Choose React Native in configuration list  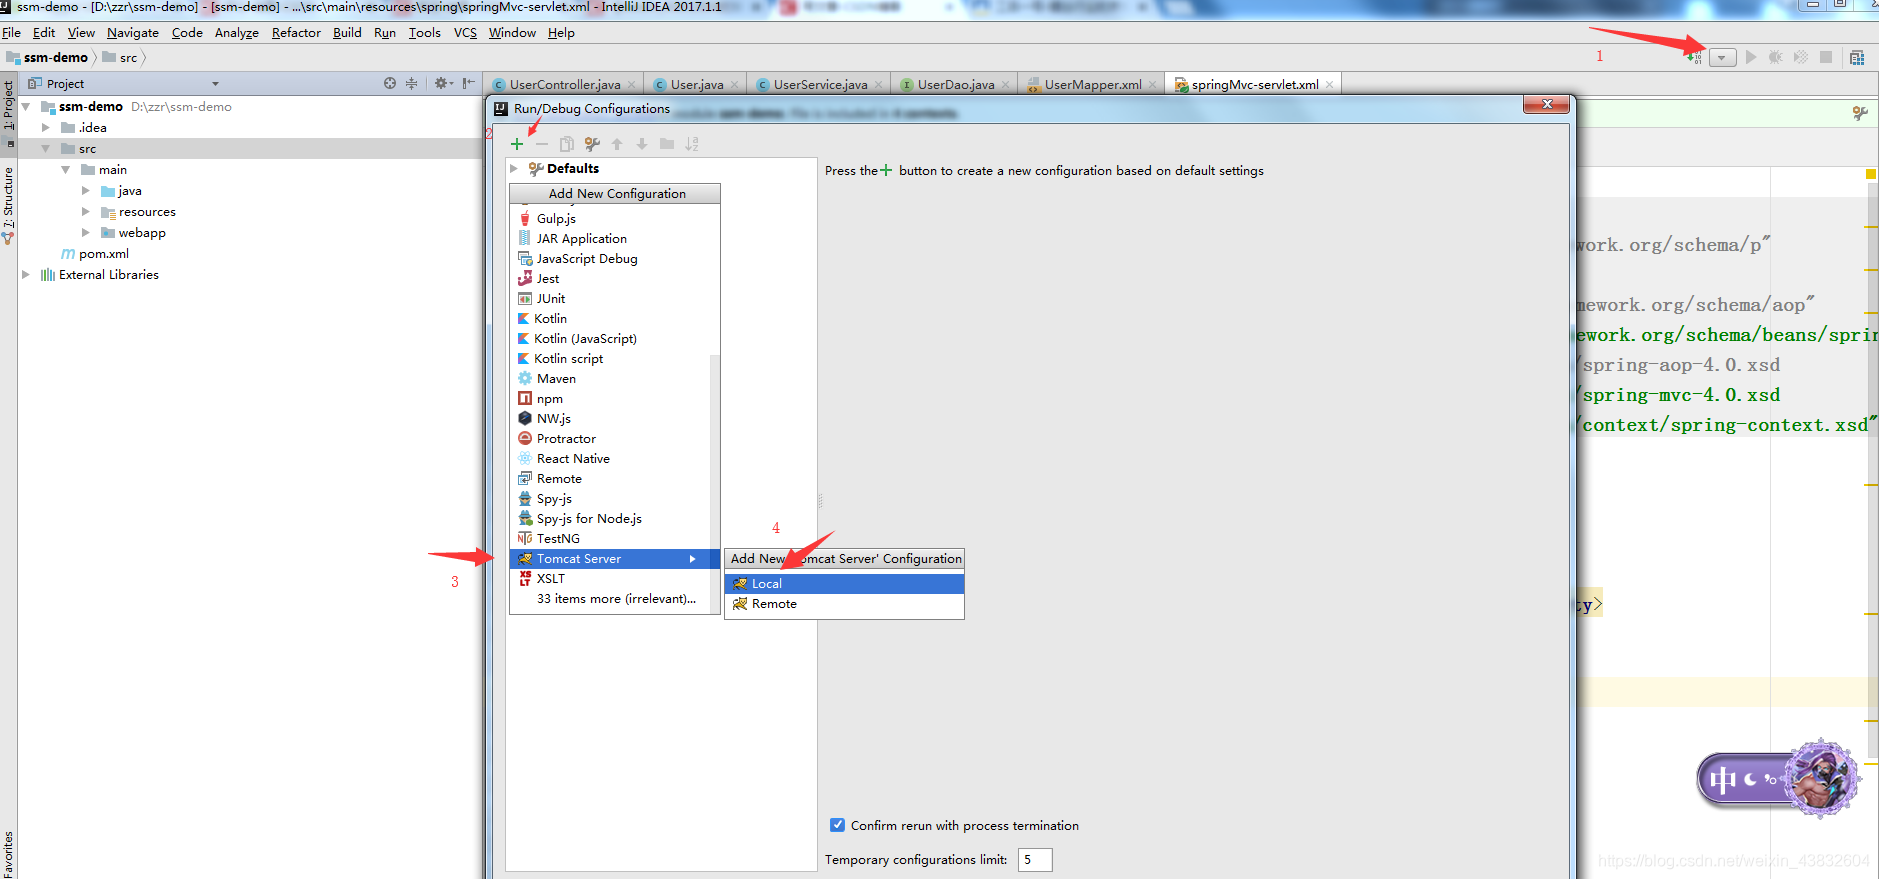tap(610, 459)
